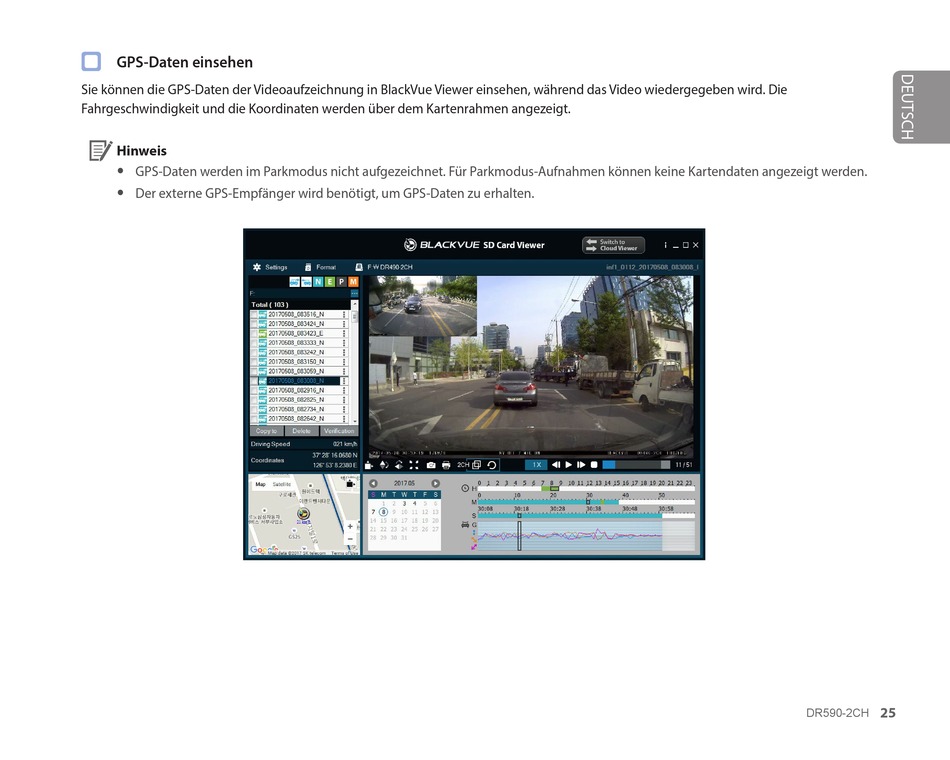Open more options for 20170508_083423_E
This screenshot has height=760, width=950.
pos(344,333)
